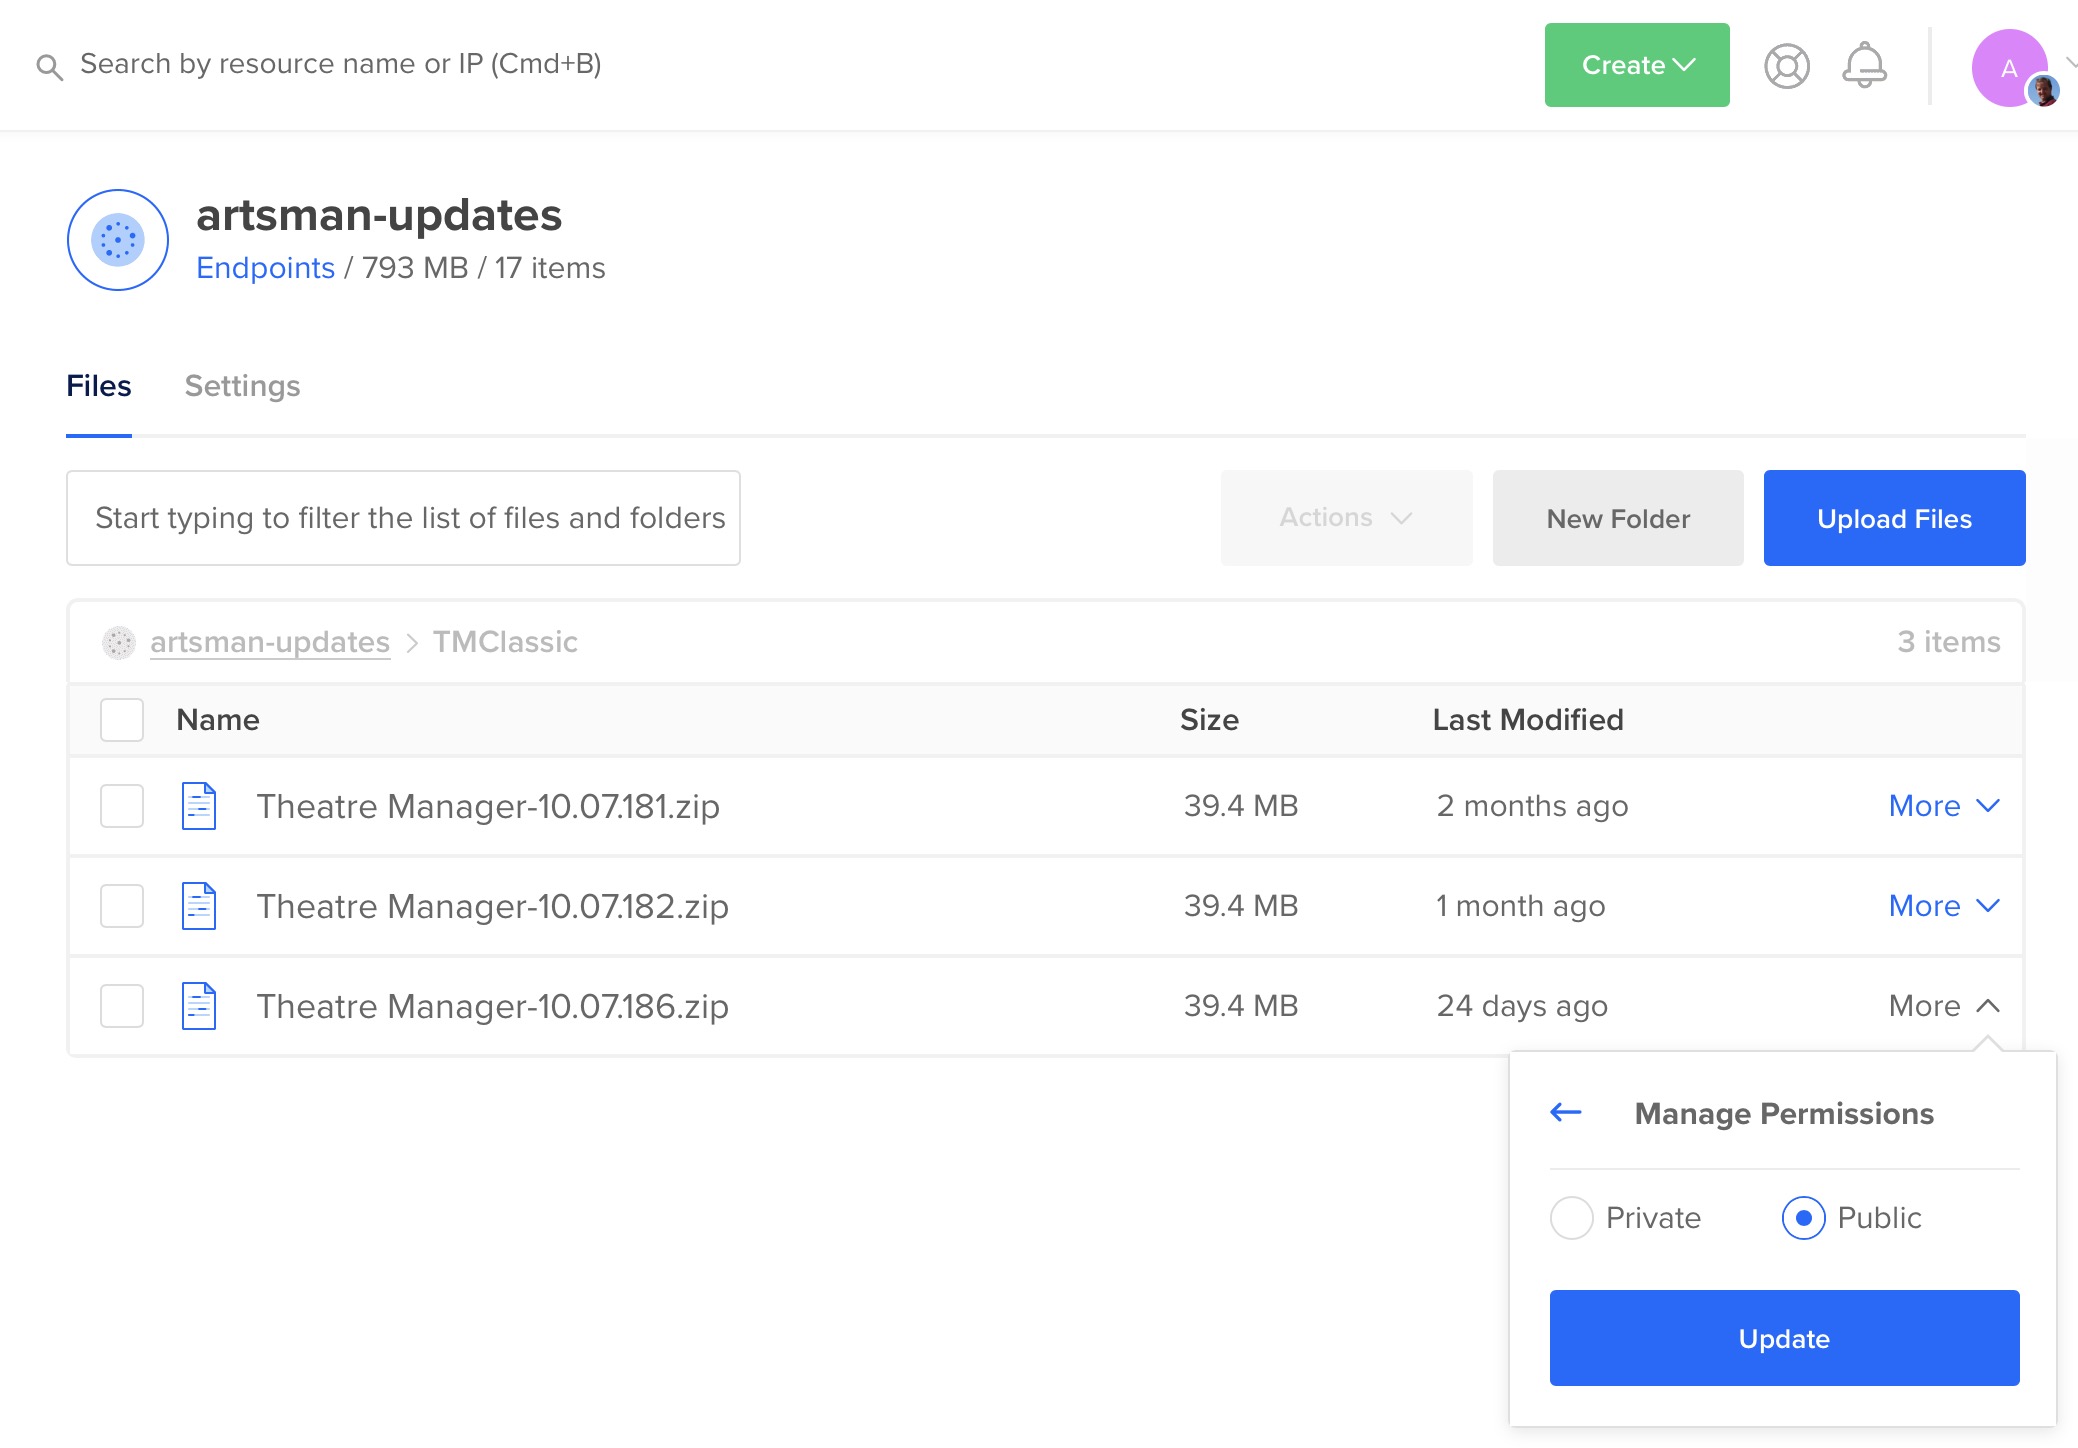The height and width of the screenshot is (1448, 2078).
Task: Click the artsman-updates Space logo icon
Action: 118,240
